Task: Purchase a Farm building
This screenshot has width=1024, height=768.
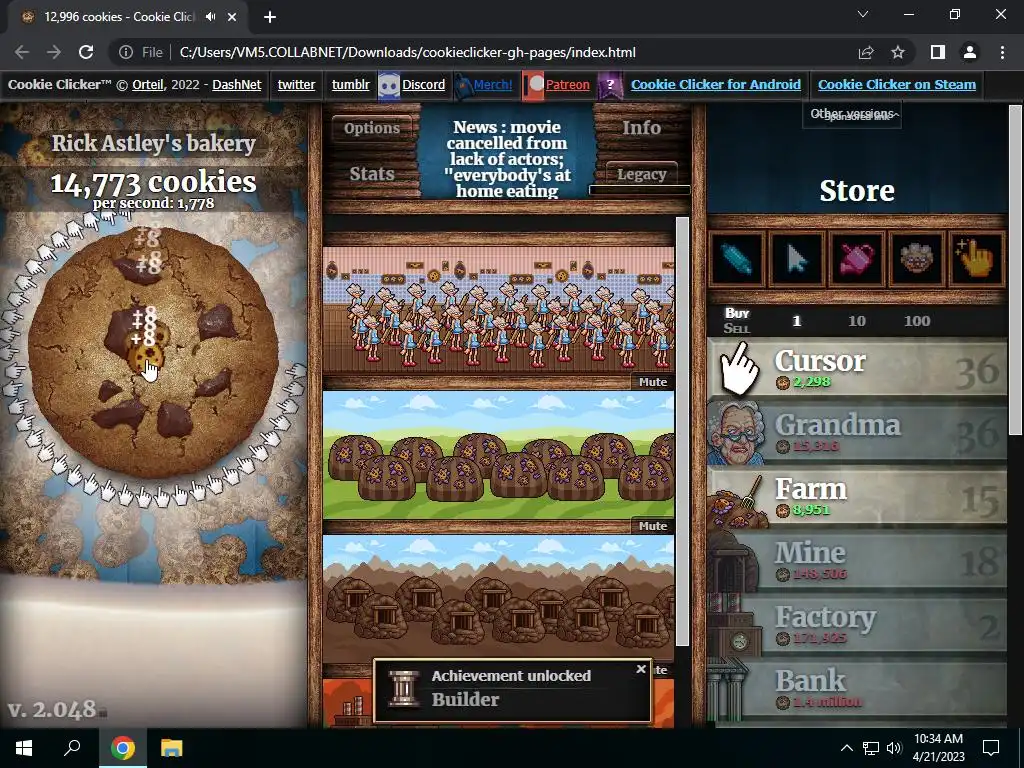Action: click(x=857, y=498)
